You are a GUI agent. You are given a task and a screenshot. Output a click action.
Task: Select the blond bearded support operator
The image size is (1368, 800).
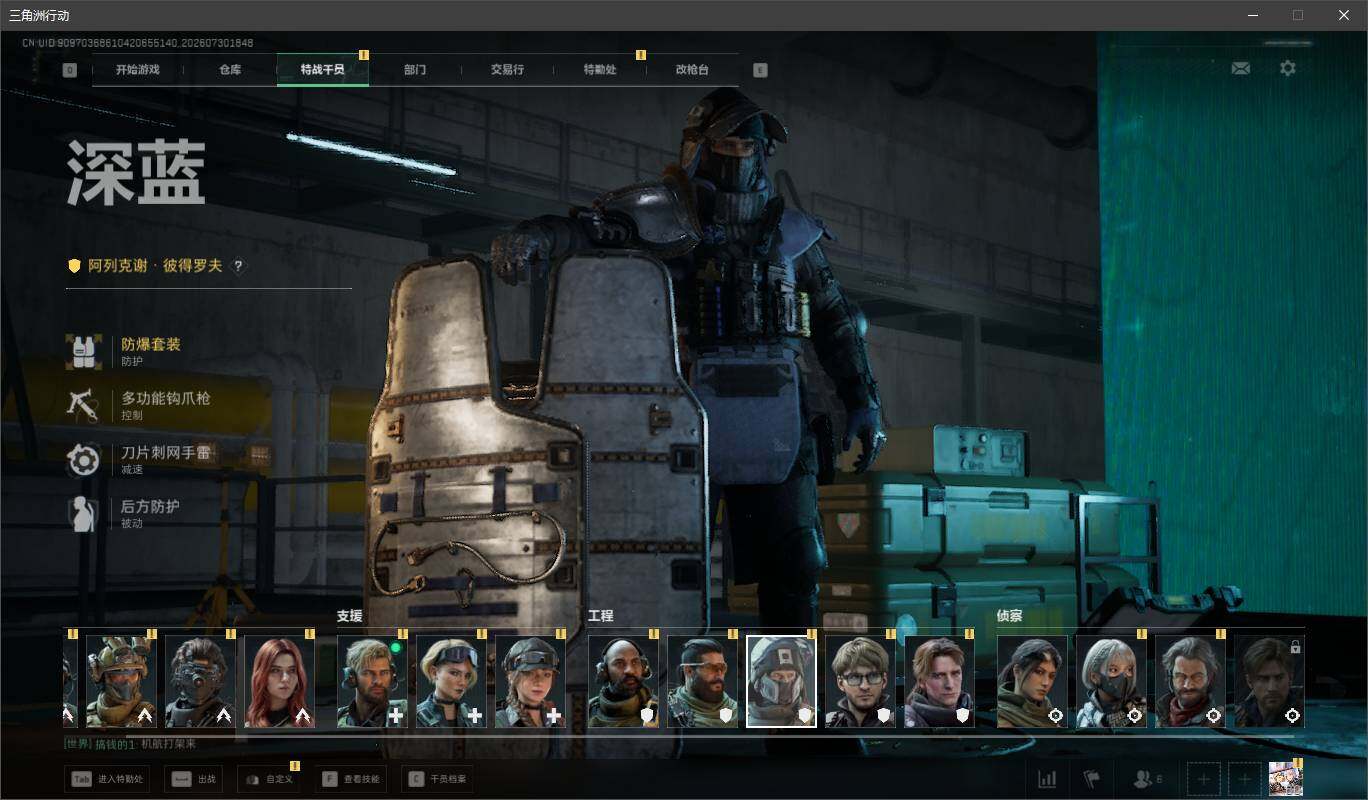(x=372, y=681)
